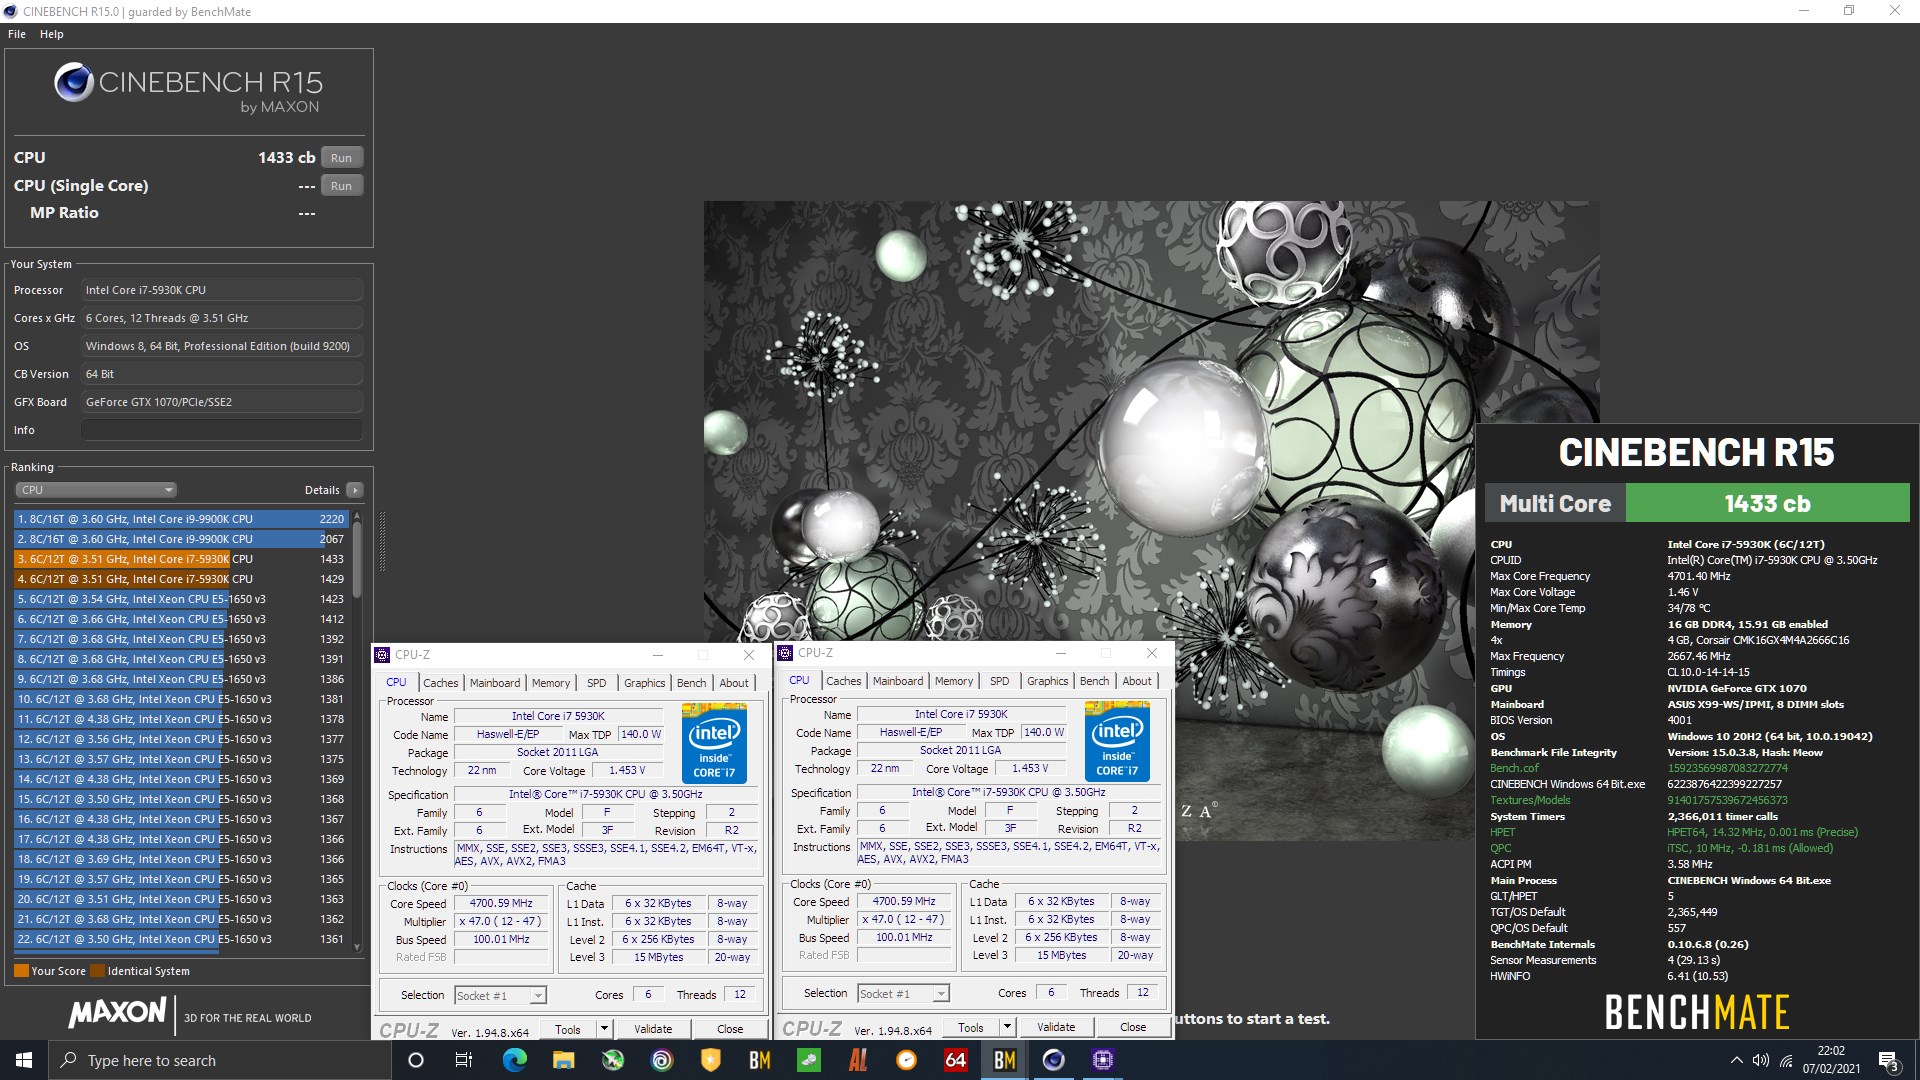
Task: Click Tools button in right CPU-Z
Action: point(971,1027)
